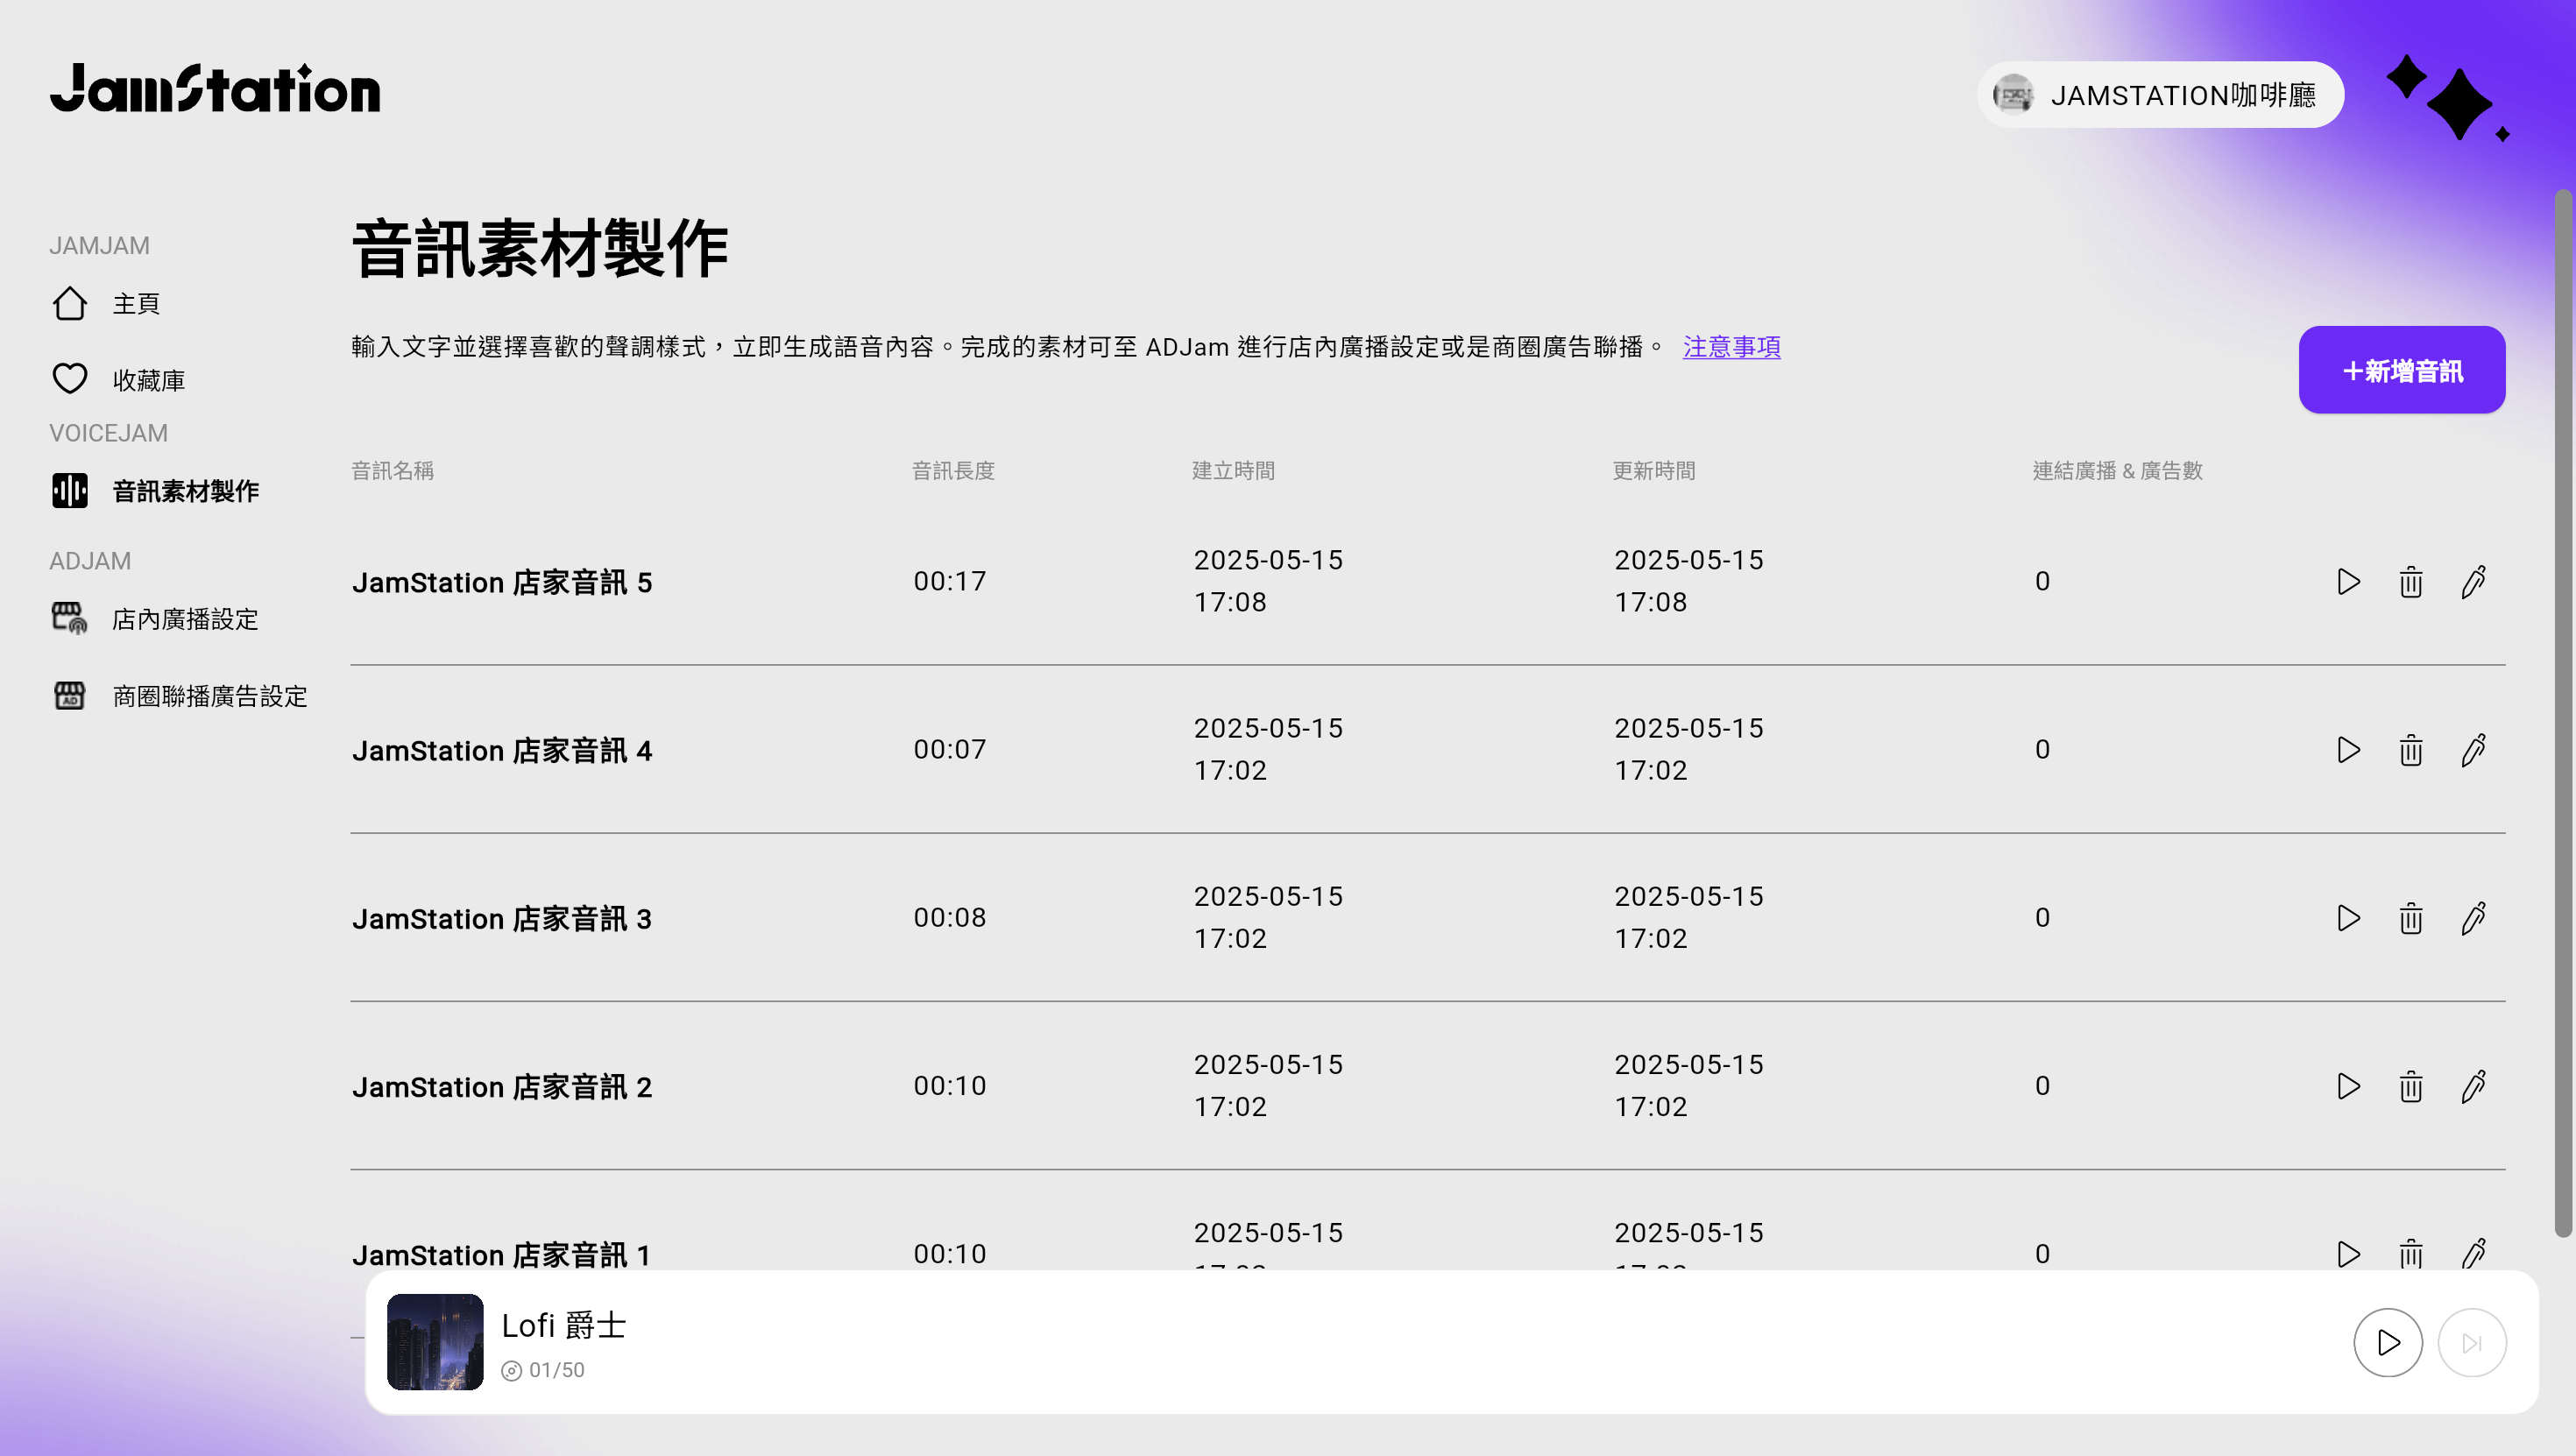Image resolution: width=2576 pixels, height=1456 pixels.
Task: Click the name JamStation 店家音訊 3
Action: pyautogui.click(x=502, y=918)
